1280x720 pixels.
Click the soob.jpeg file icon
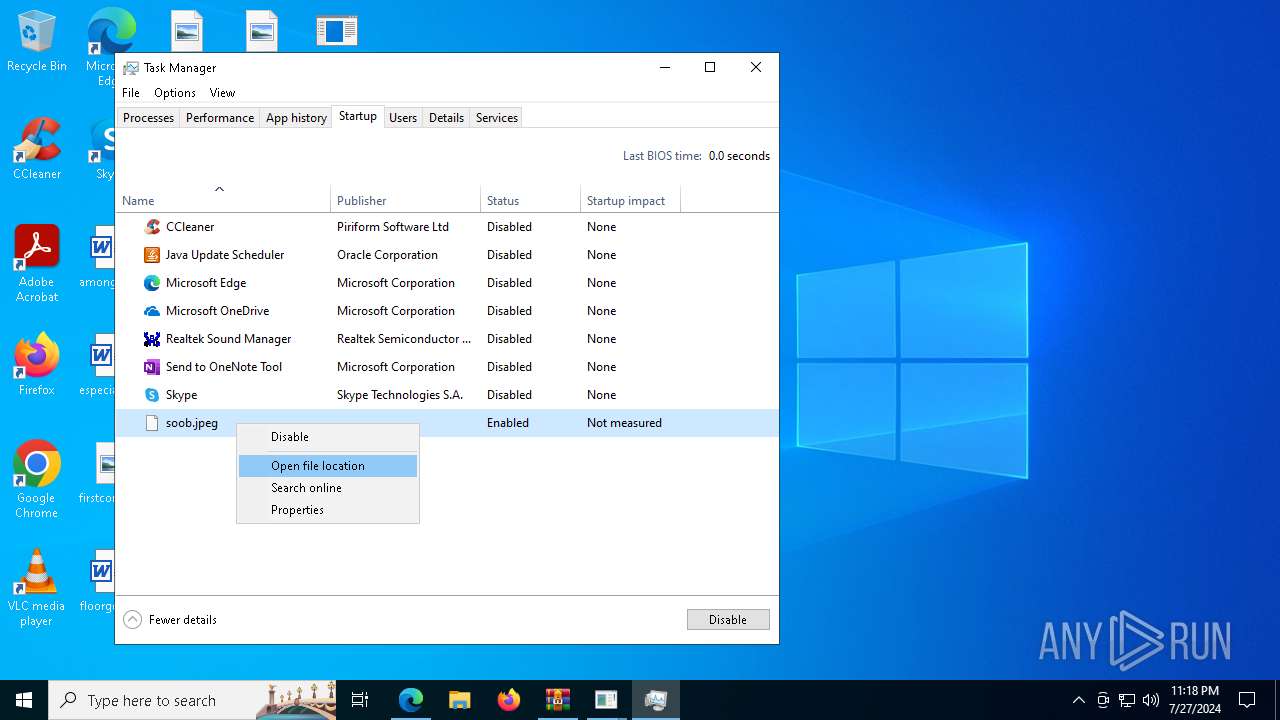coord(152,423)
